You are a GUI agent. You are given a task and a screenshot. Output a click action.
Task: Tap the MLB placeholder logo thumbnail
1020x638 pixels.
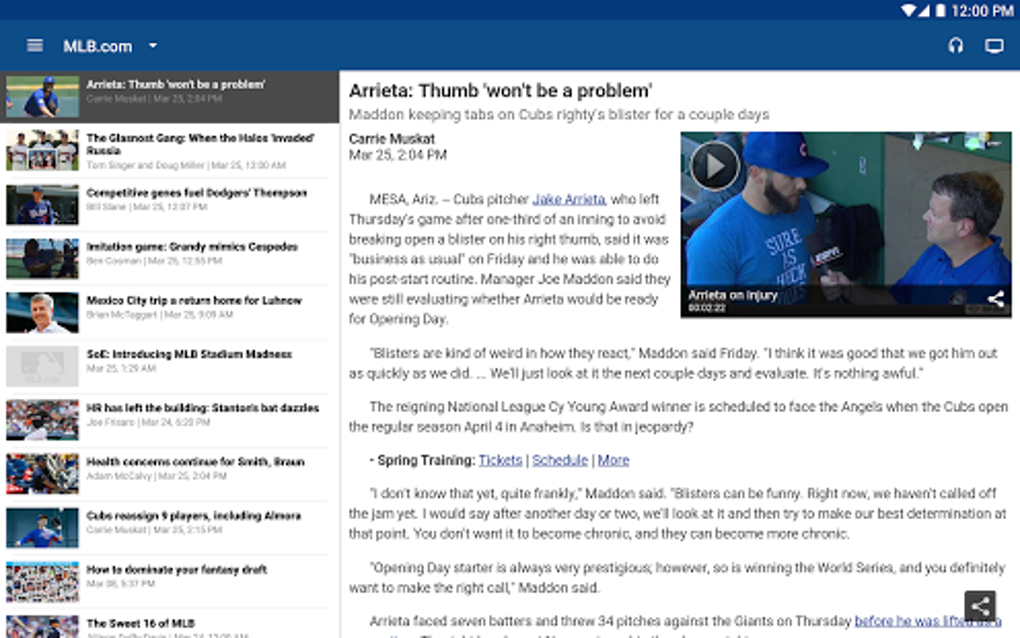42,366
